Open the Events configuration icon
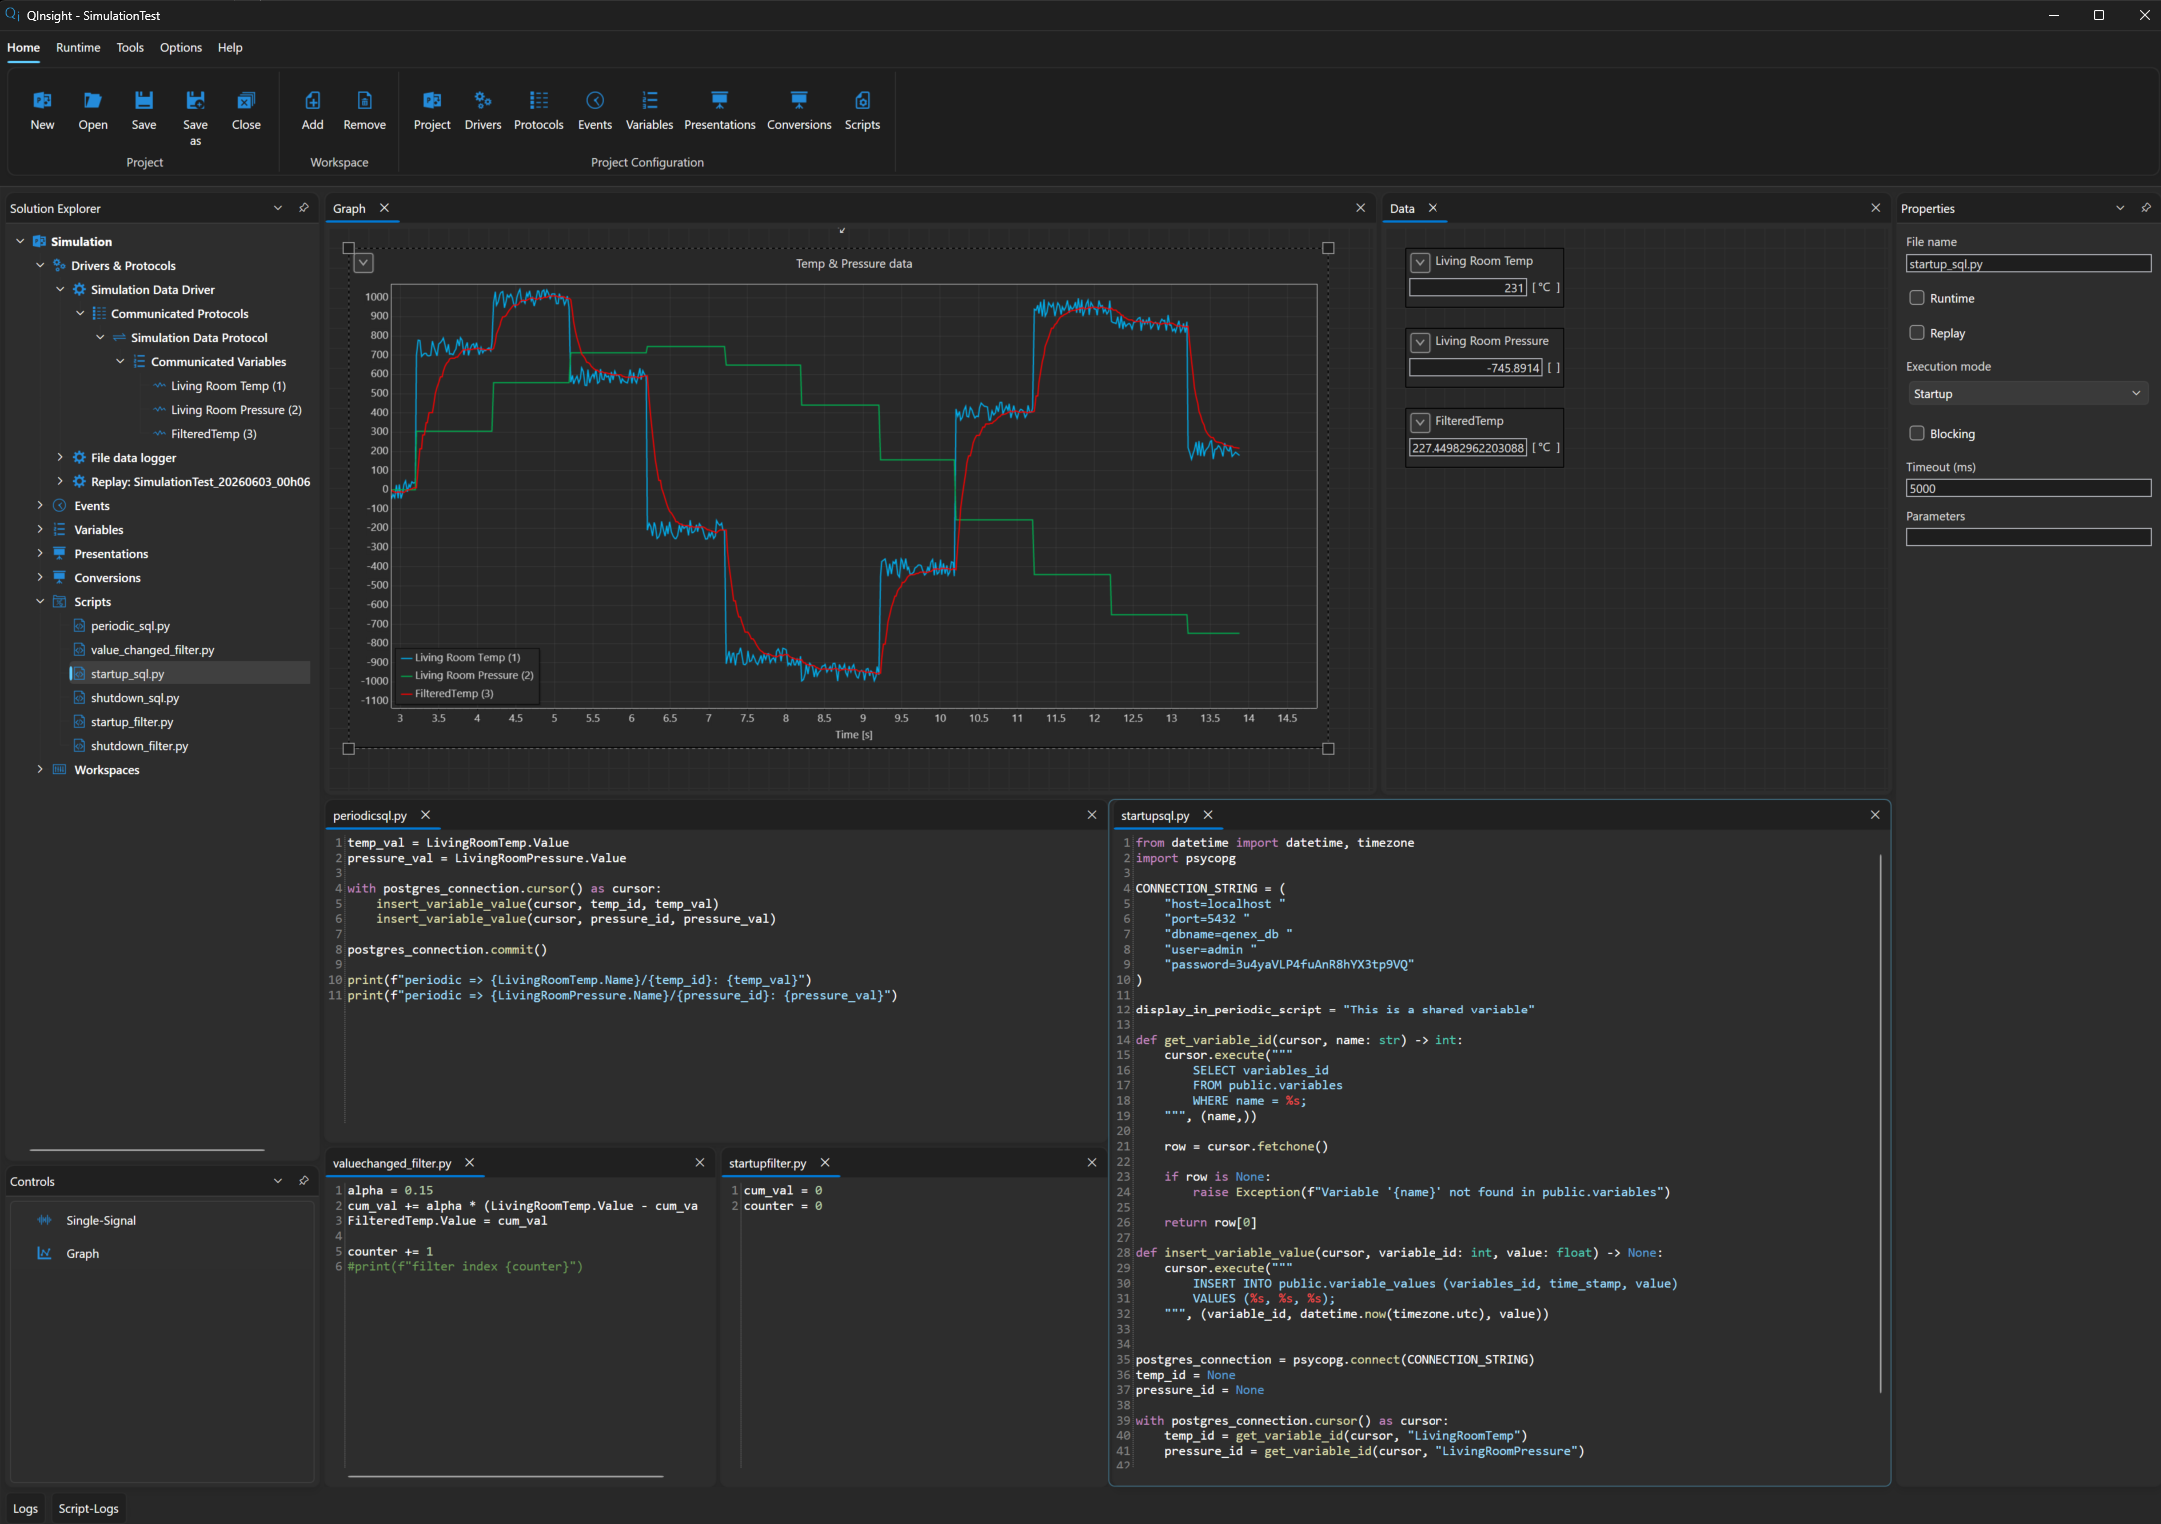Image resolution: width=2161 pixels, height=1524 pixels. [595, 100]
